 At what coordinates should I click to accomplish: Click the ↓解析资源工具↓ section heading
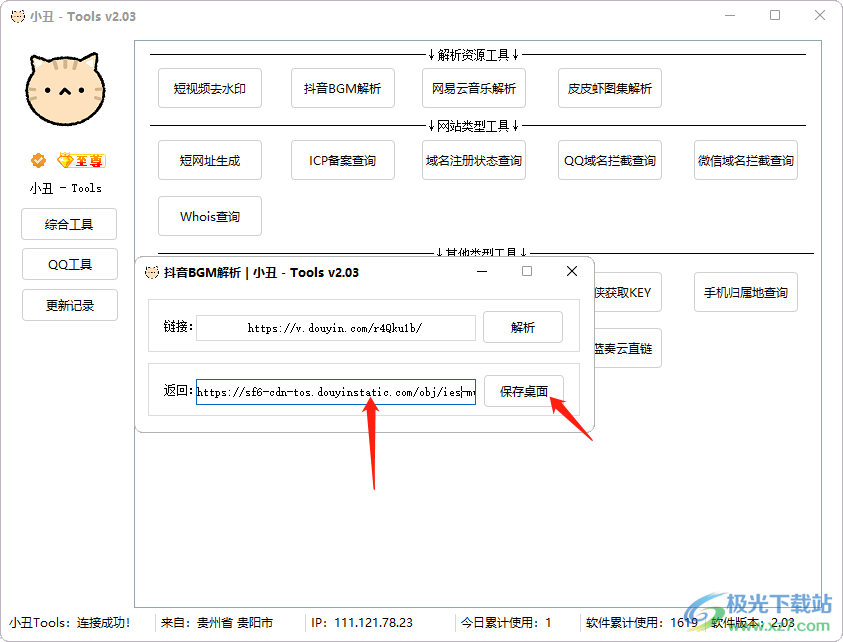tap(474, 55)
